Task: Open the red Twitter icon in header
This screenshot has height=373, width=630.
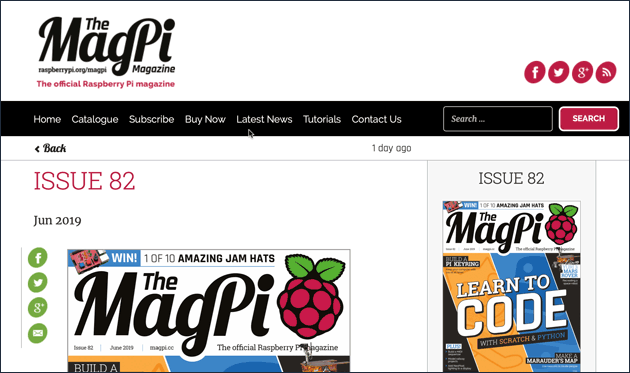Action: point(558,72)
